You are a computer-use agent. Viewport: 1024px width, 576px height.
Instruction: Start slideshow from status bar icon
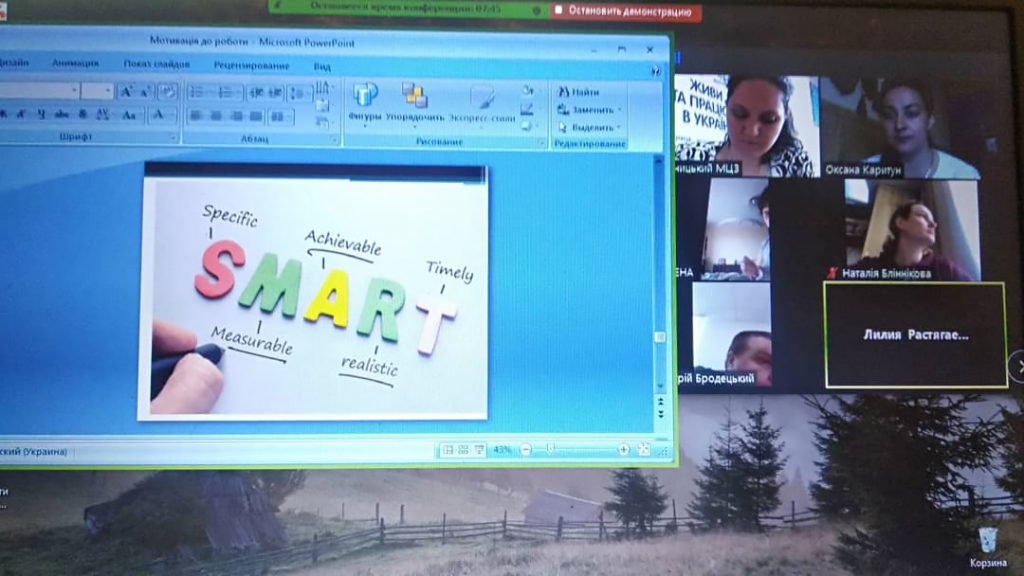479,450
